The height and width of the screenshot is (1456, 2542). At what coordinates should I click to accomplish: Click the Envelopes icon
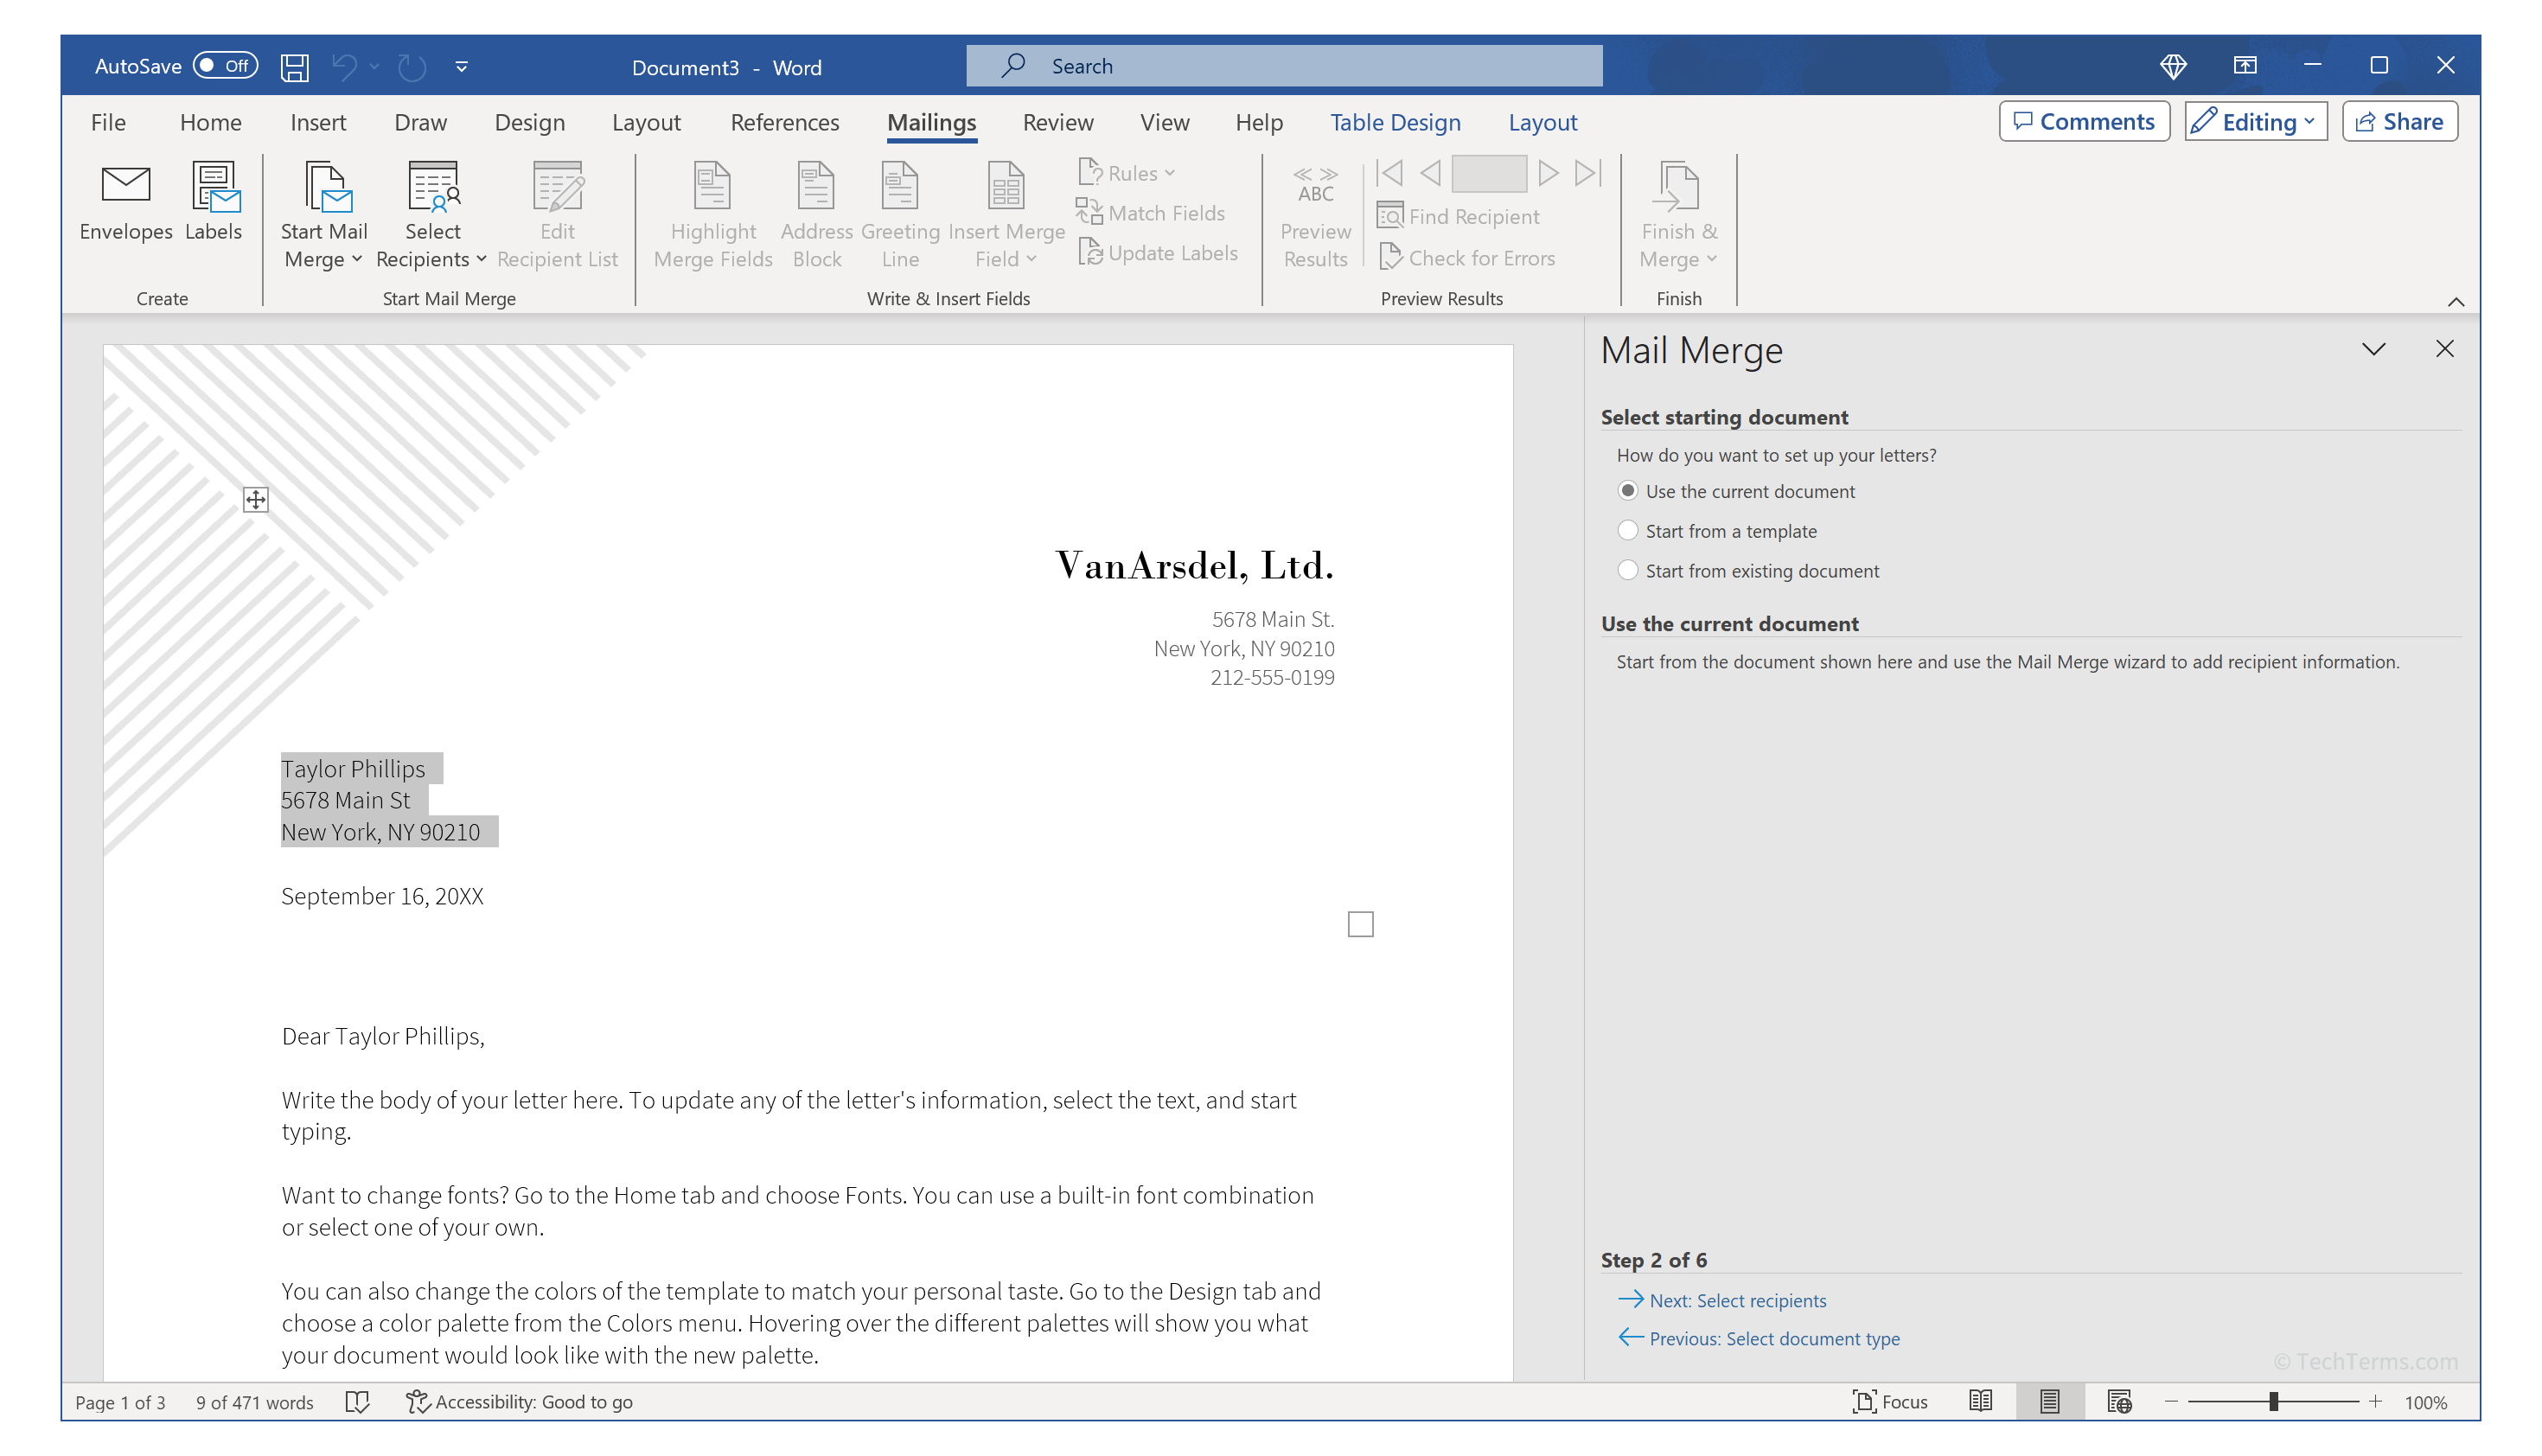coord(126,187)
